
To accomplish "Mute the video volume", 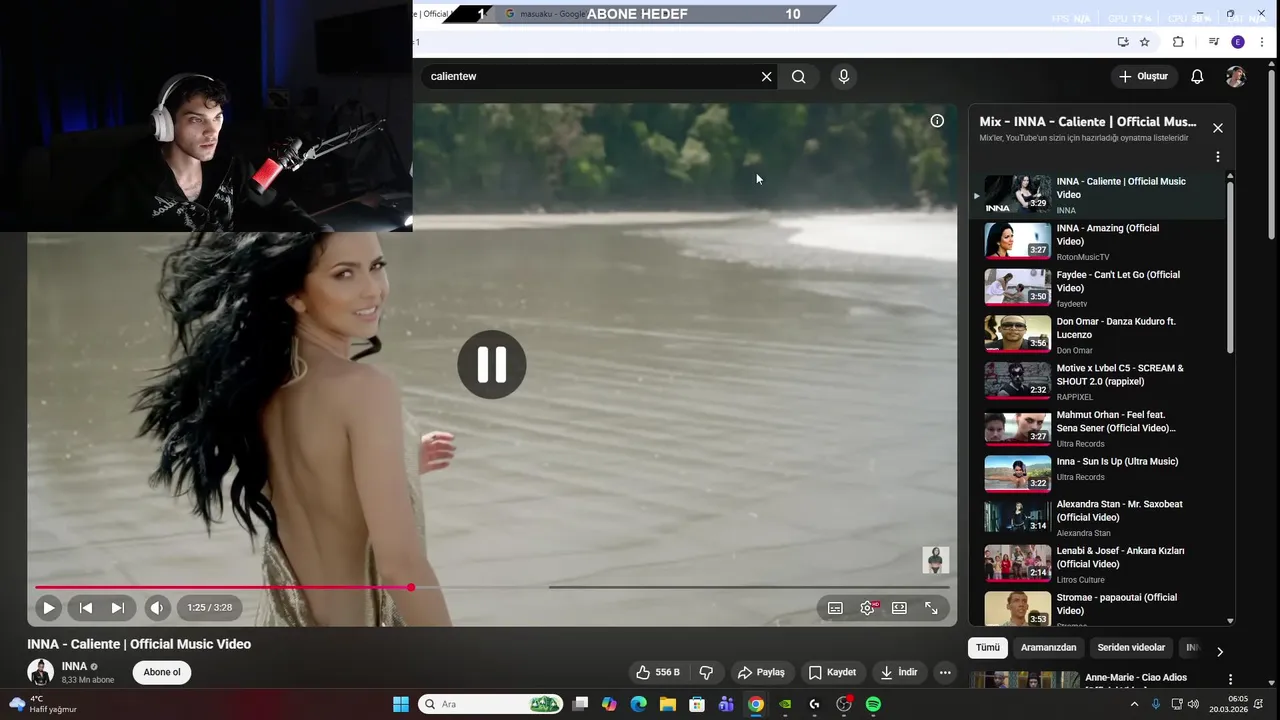I will click(157, 607).
